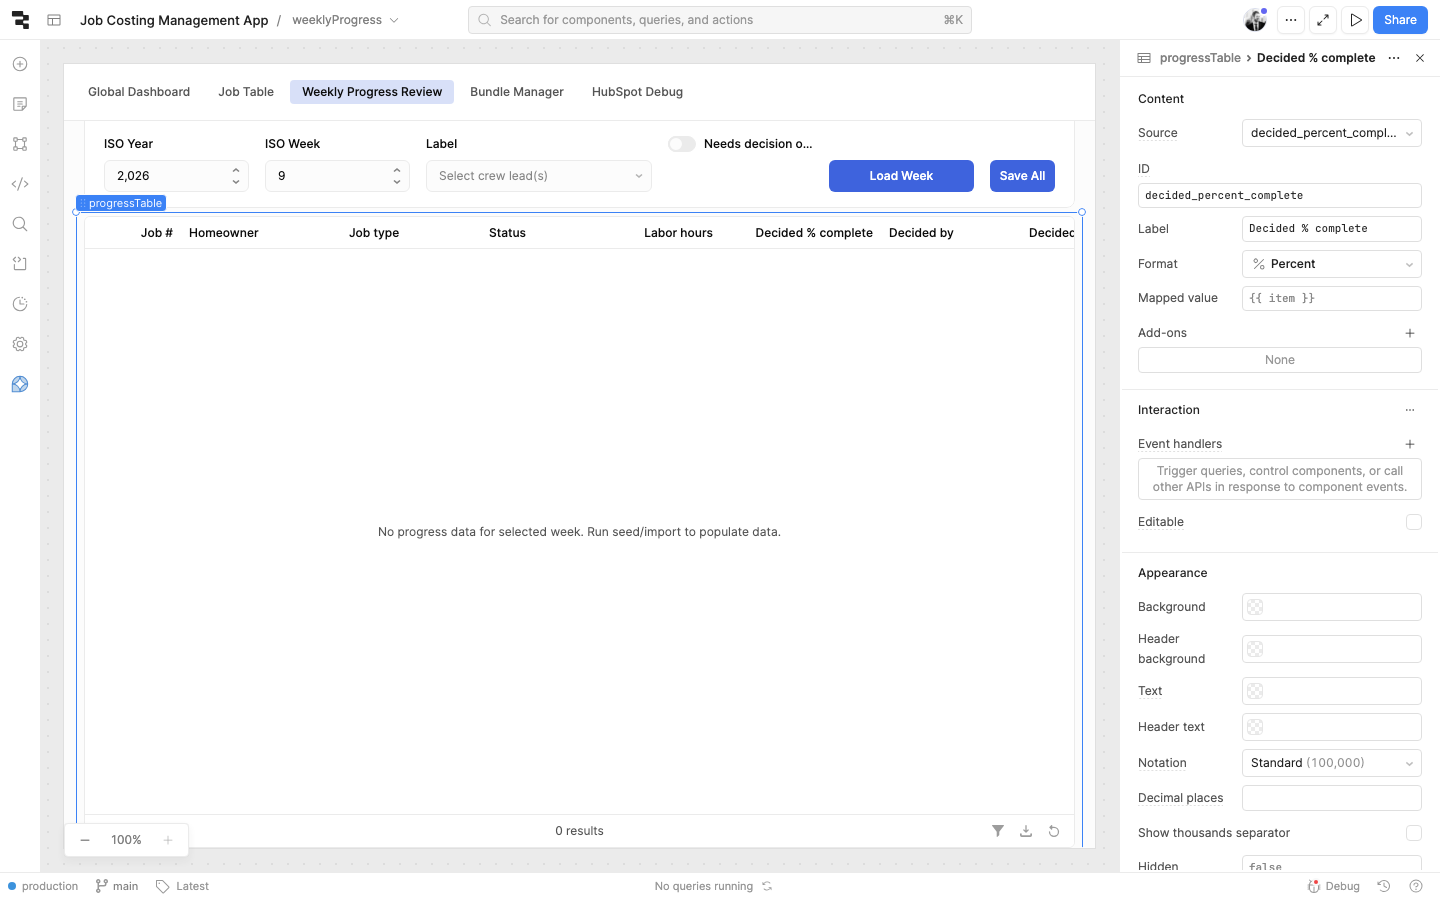The height and width of the screenshot is (900, 1440).
Task: Toggle the Needs decision only switch
Action: (682, 144)
